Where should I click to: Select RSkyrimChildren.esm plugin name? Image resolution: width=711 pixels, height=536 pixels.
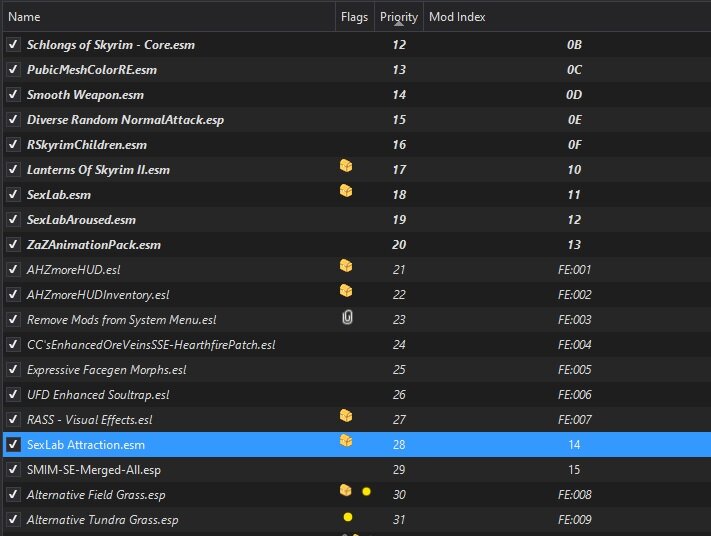(87, 145)
